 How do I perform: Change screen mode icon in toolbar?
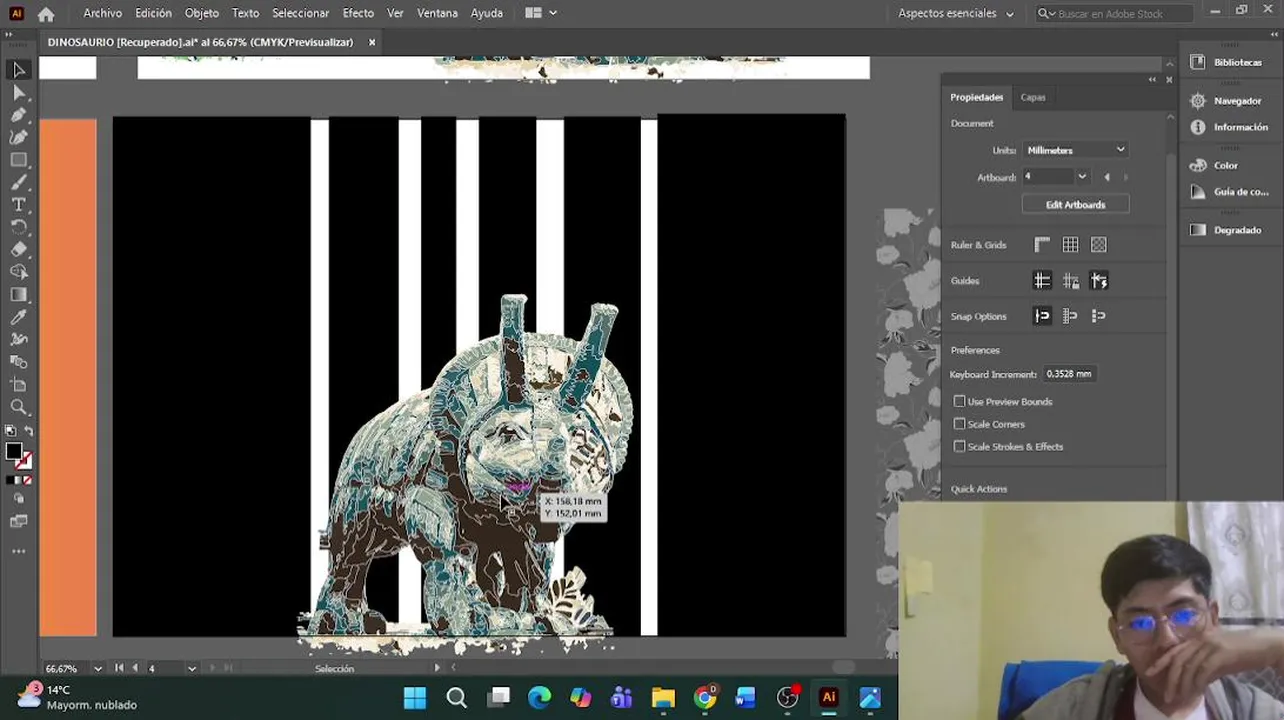(18, 521)
